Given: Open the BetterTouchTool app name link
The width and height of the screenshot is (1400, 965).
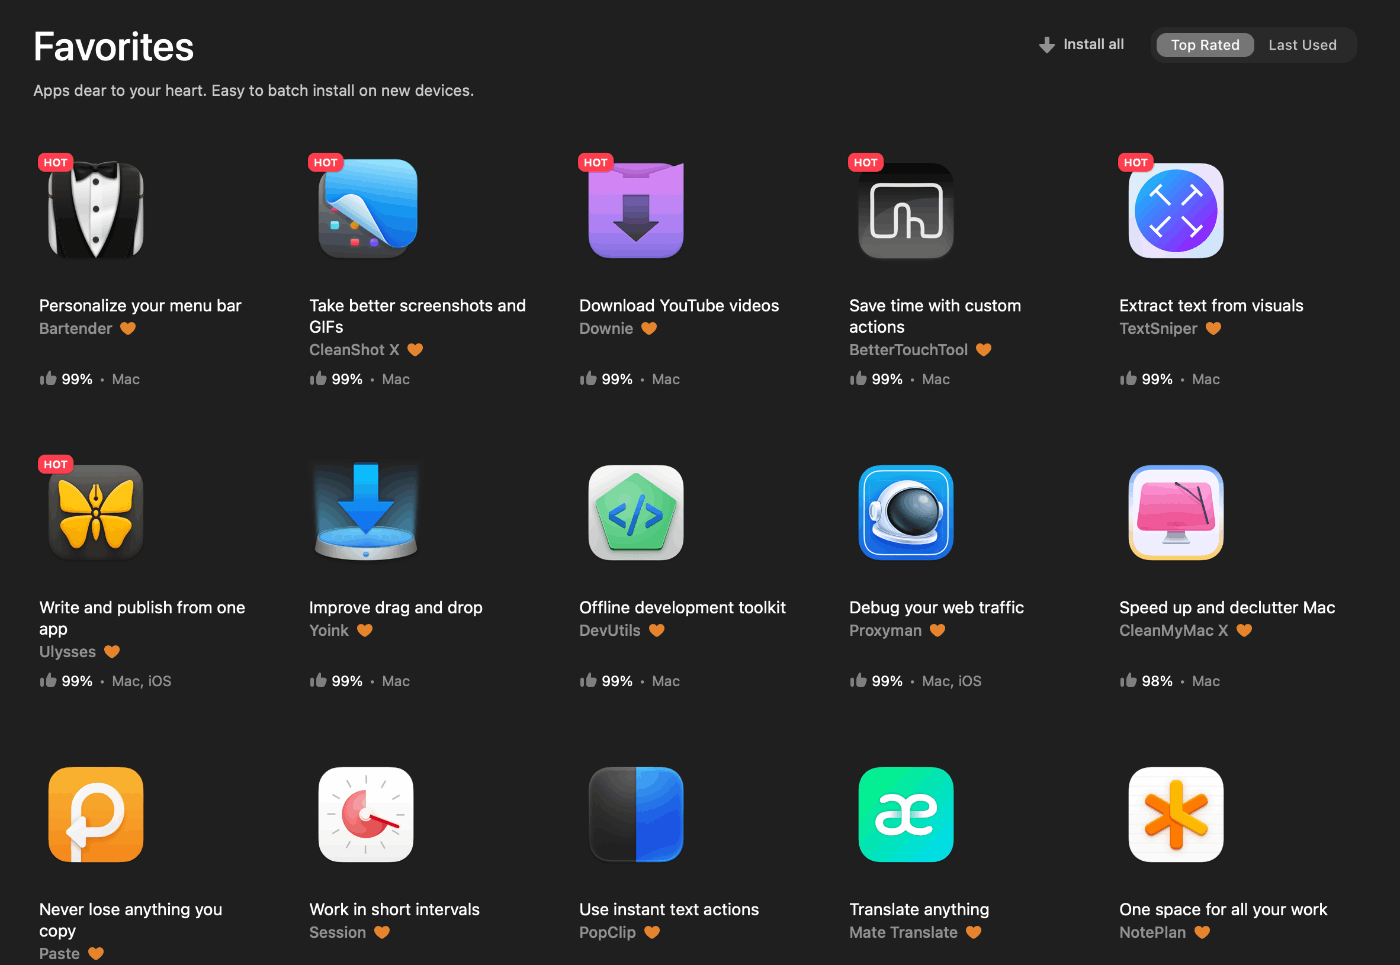Looking at the screenshot, I should point(908,349).
